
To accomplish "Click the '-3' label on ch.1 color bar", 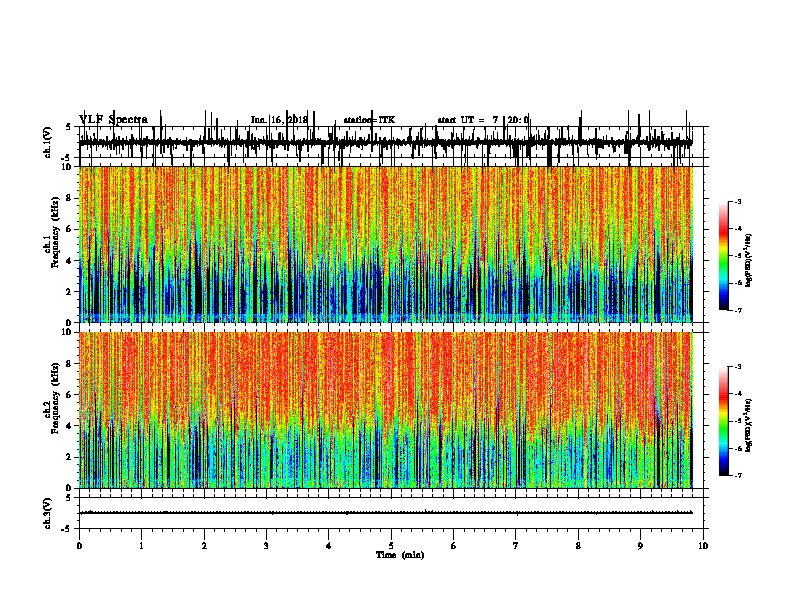I will pyautogui.click(x=738, y=201).
